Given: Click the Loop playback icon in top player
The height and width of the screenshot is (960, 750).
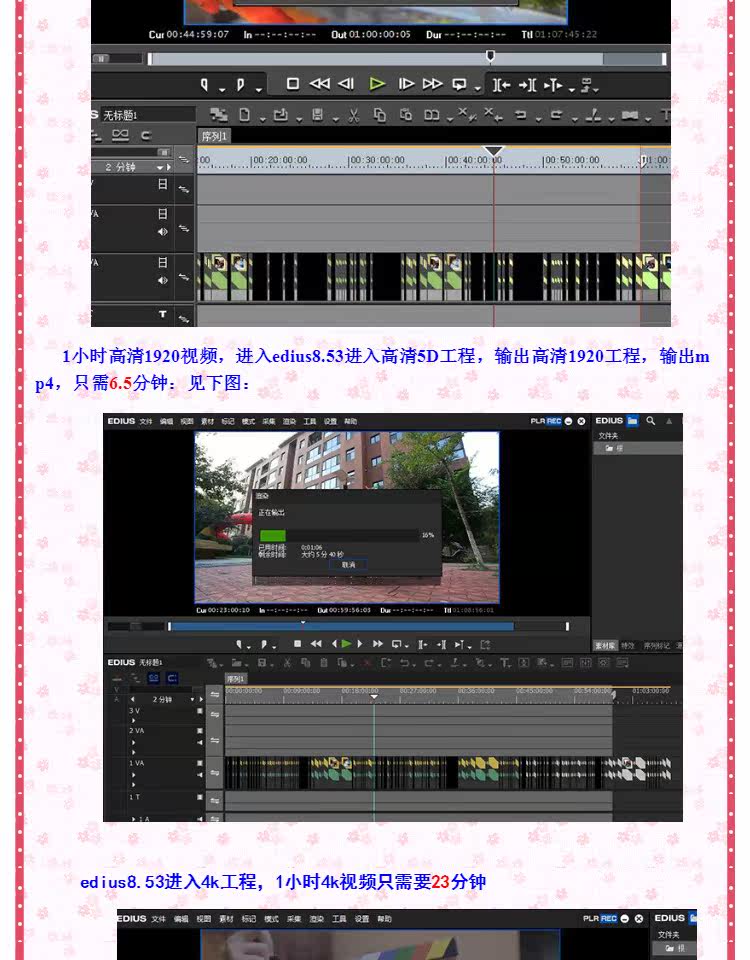Looking at the screenshot, I should 459,84.
